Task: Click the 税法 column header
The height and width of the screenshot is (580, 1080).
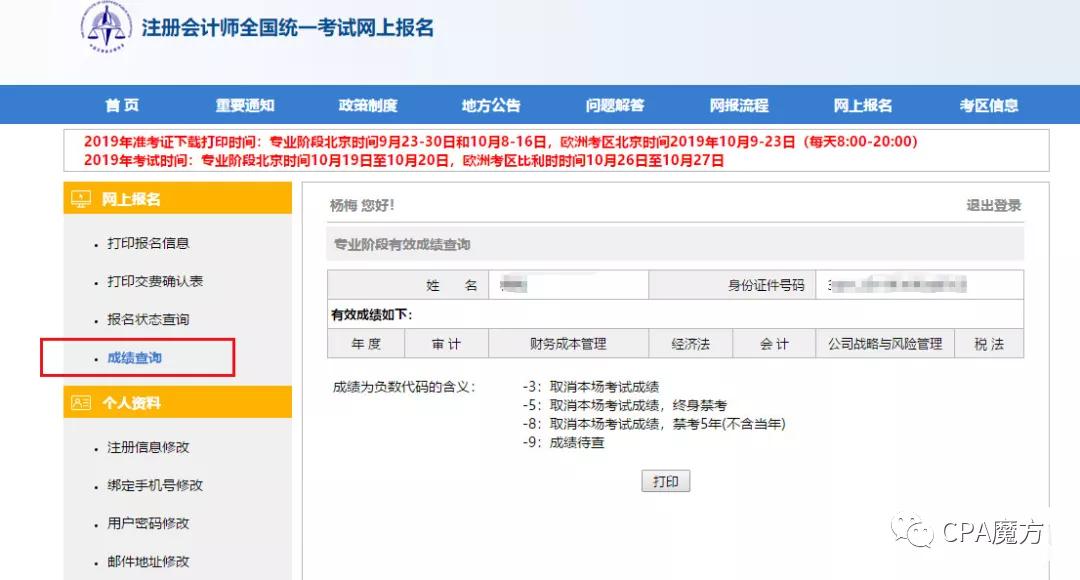Action: coord(989,344)
